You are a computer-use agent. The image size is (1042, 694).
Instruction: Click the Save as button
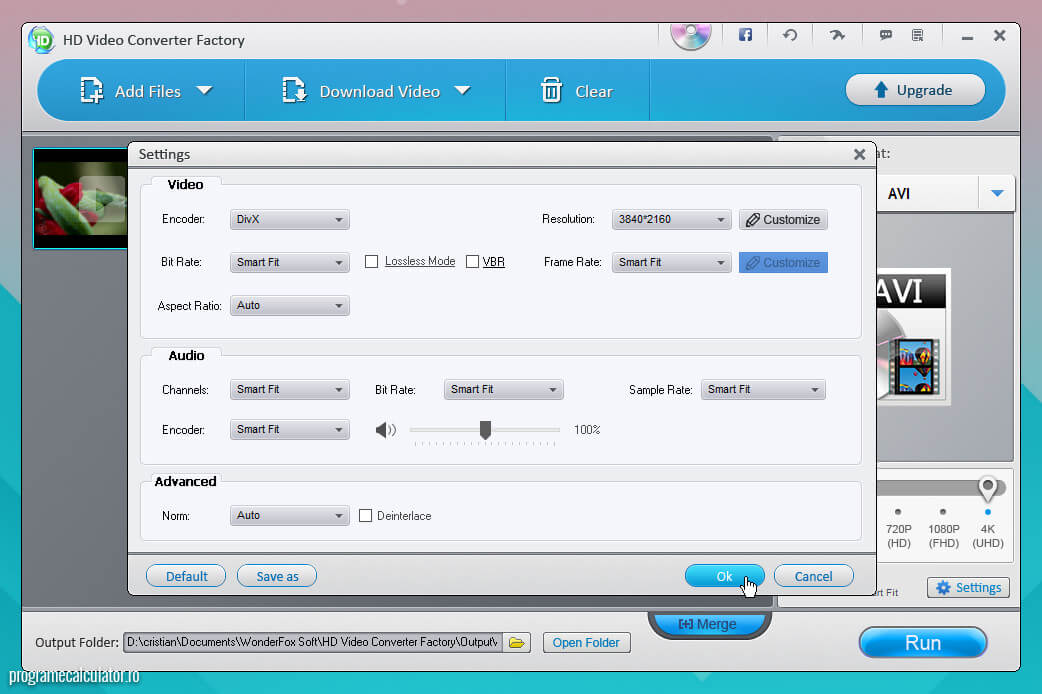(x=277, y=576)
